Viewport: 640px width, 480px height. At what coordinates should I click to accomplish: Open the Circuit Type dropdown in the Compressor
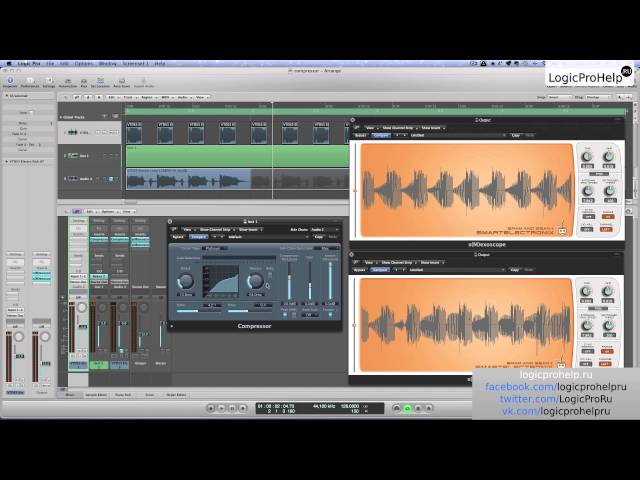(216, 248)
